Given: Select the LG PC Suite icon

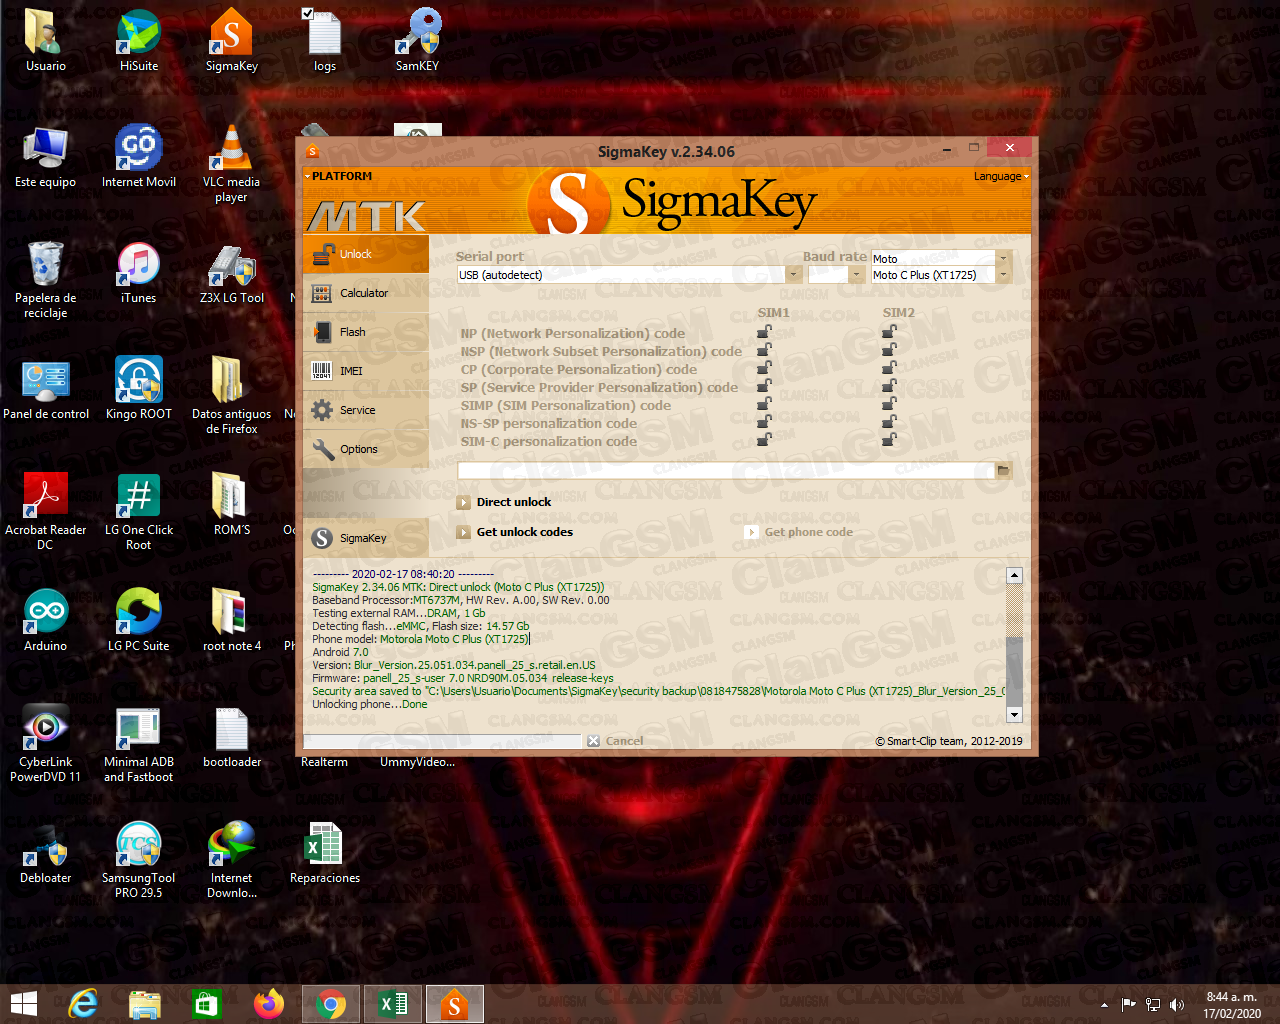Looking at the screenshot, I should click(x=139, y=622).
